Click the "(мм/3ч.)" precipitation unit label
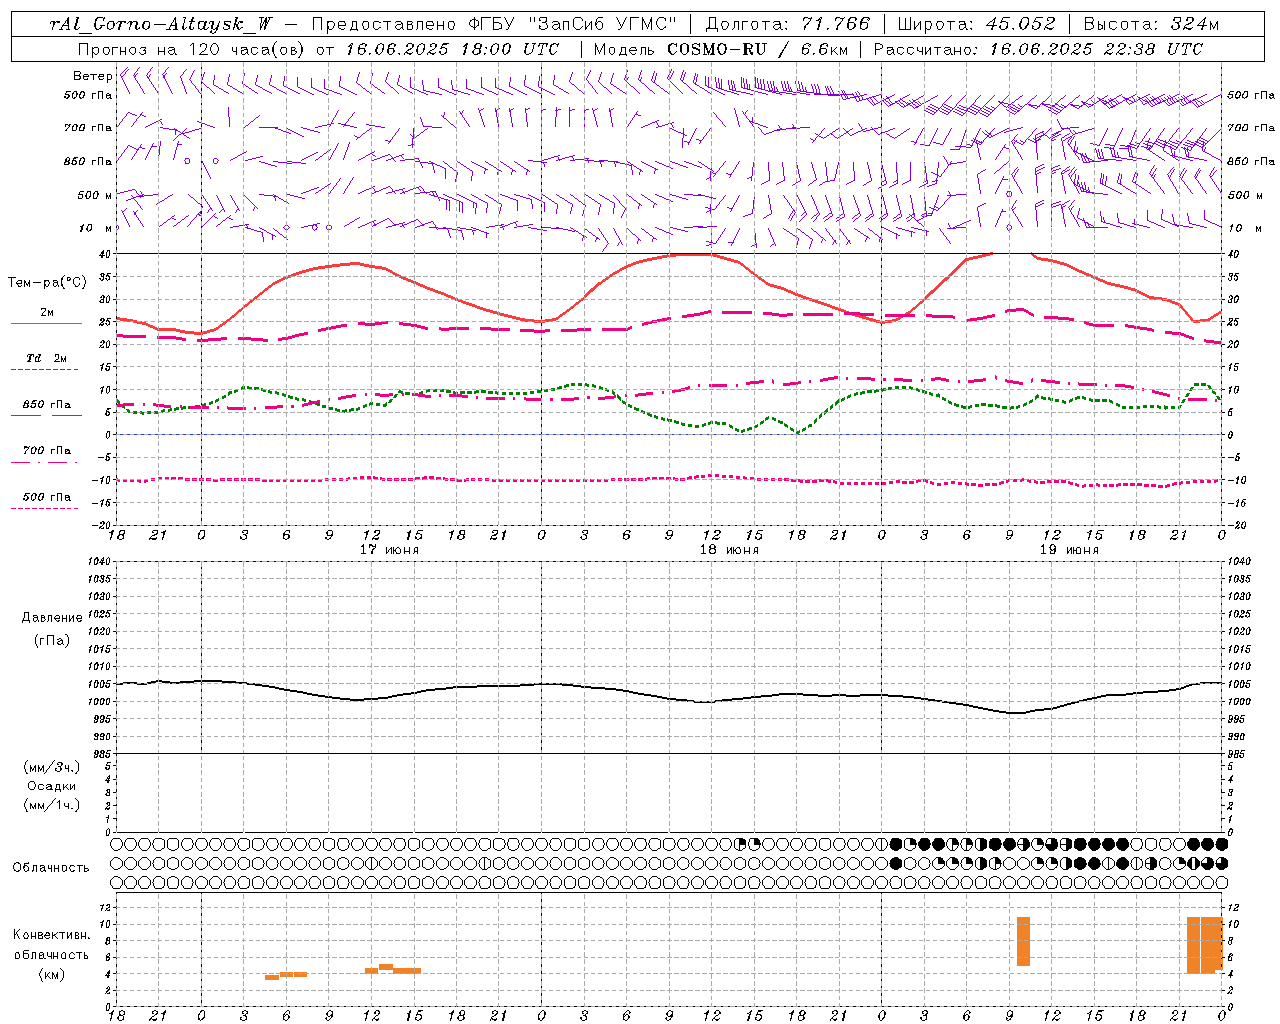The image size is (1280, 1024). [x=52, y=767]
